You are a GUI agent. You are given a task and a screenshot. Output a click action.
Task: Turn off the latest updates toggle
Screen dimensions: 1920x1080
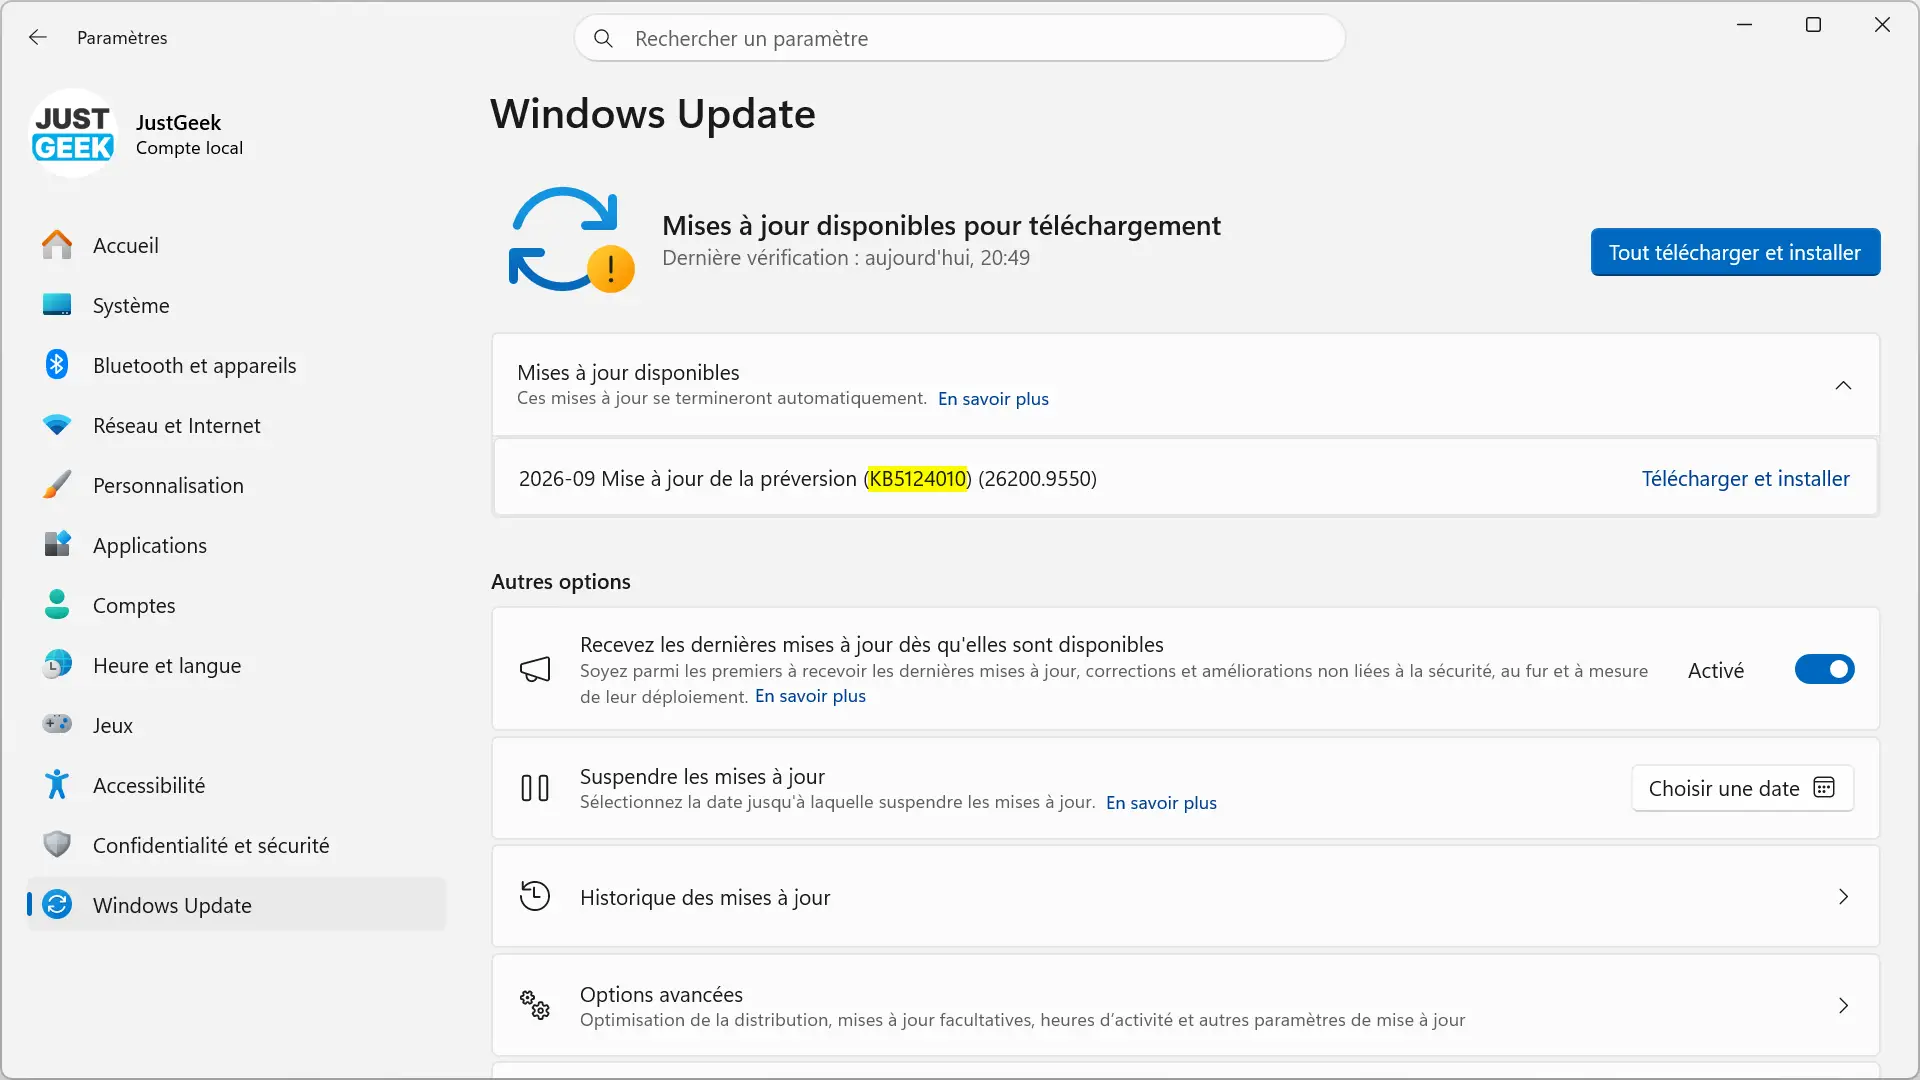point(1824,669)
